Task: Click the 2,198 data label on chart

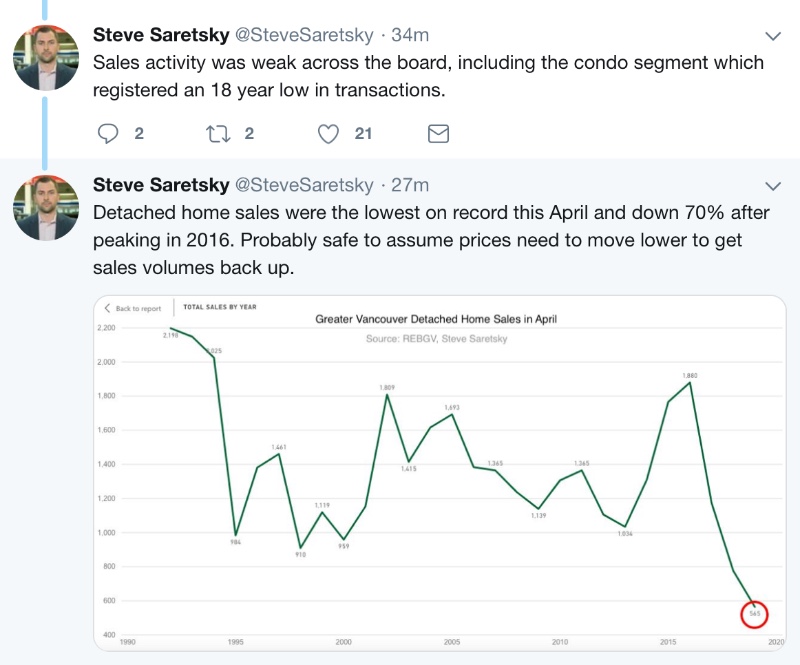Action: pos(170,335)
